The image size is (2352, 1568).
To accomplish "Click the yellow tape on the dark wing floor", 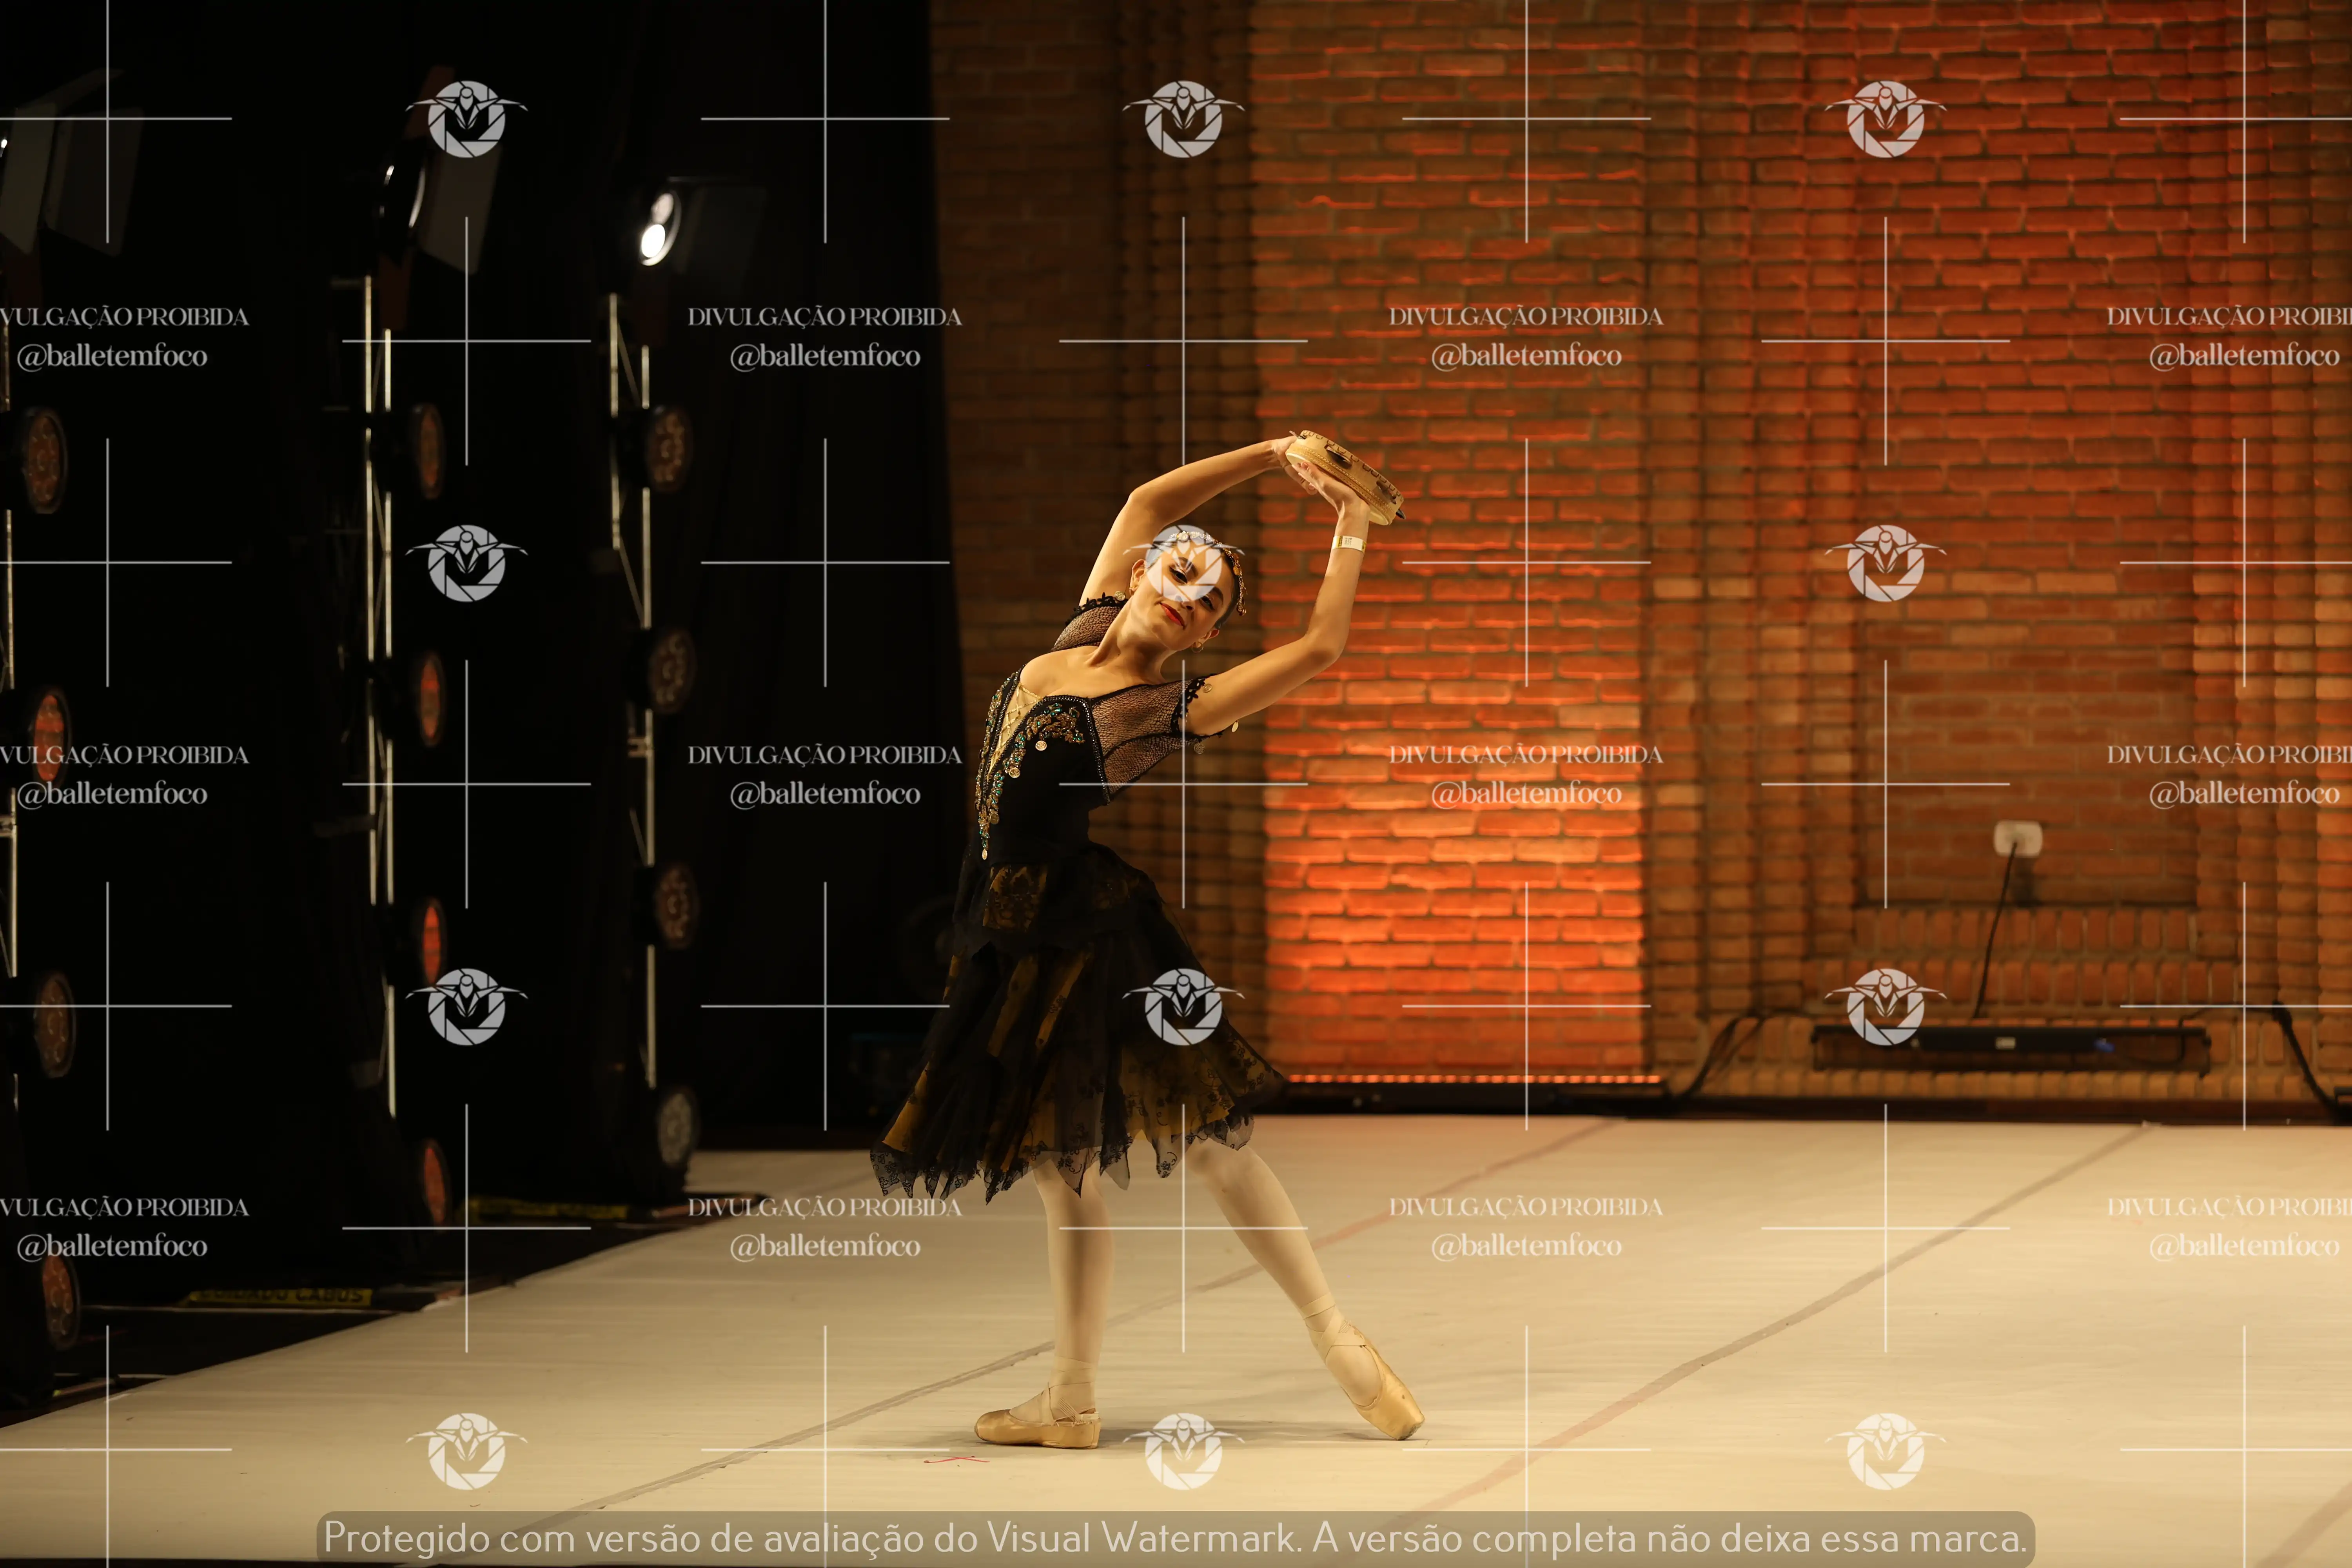I will pos(280,1297).
